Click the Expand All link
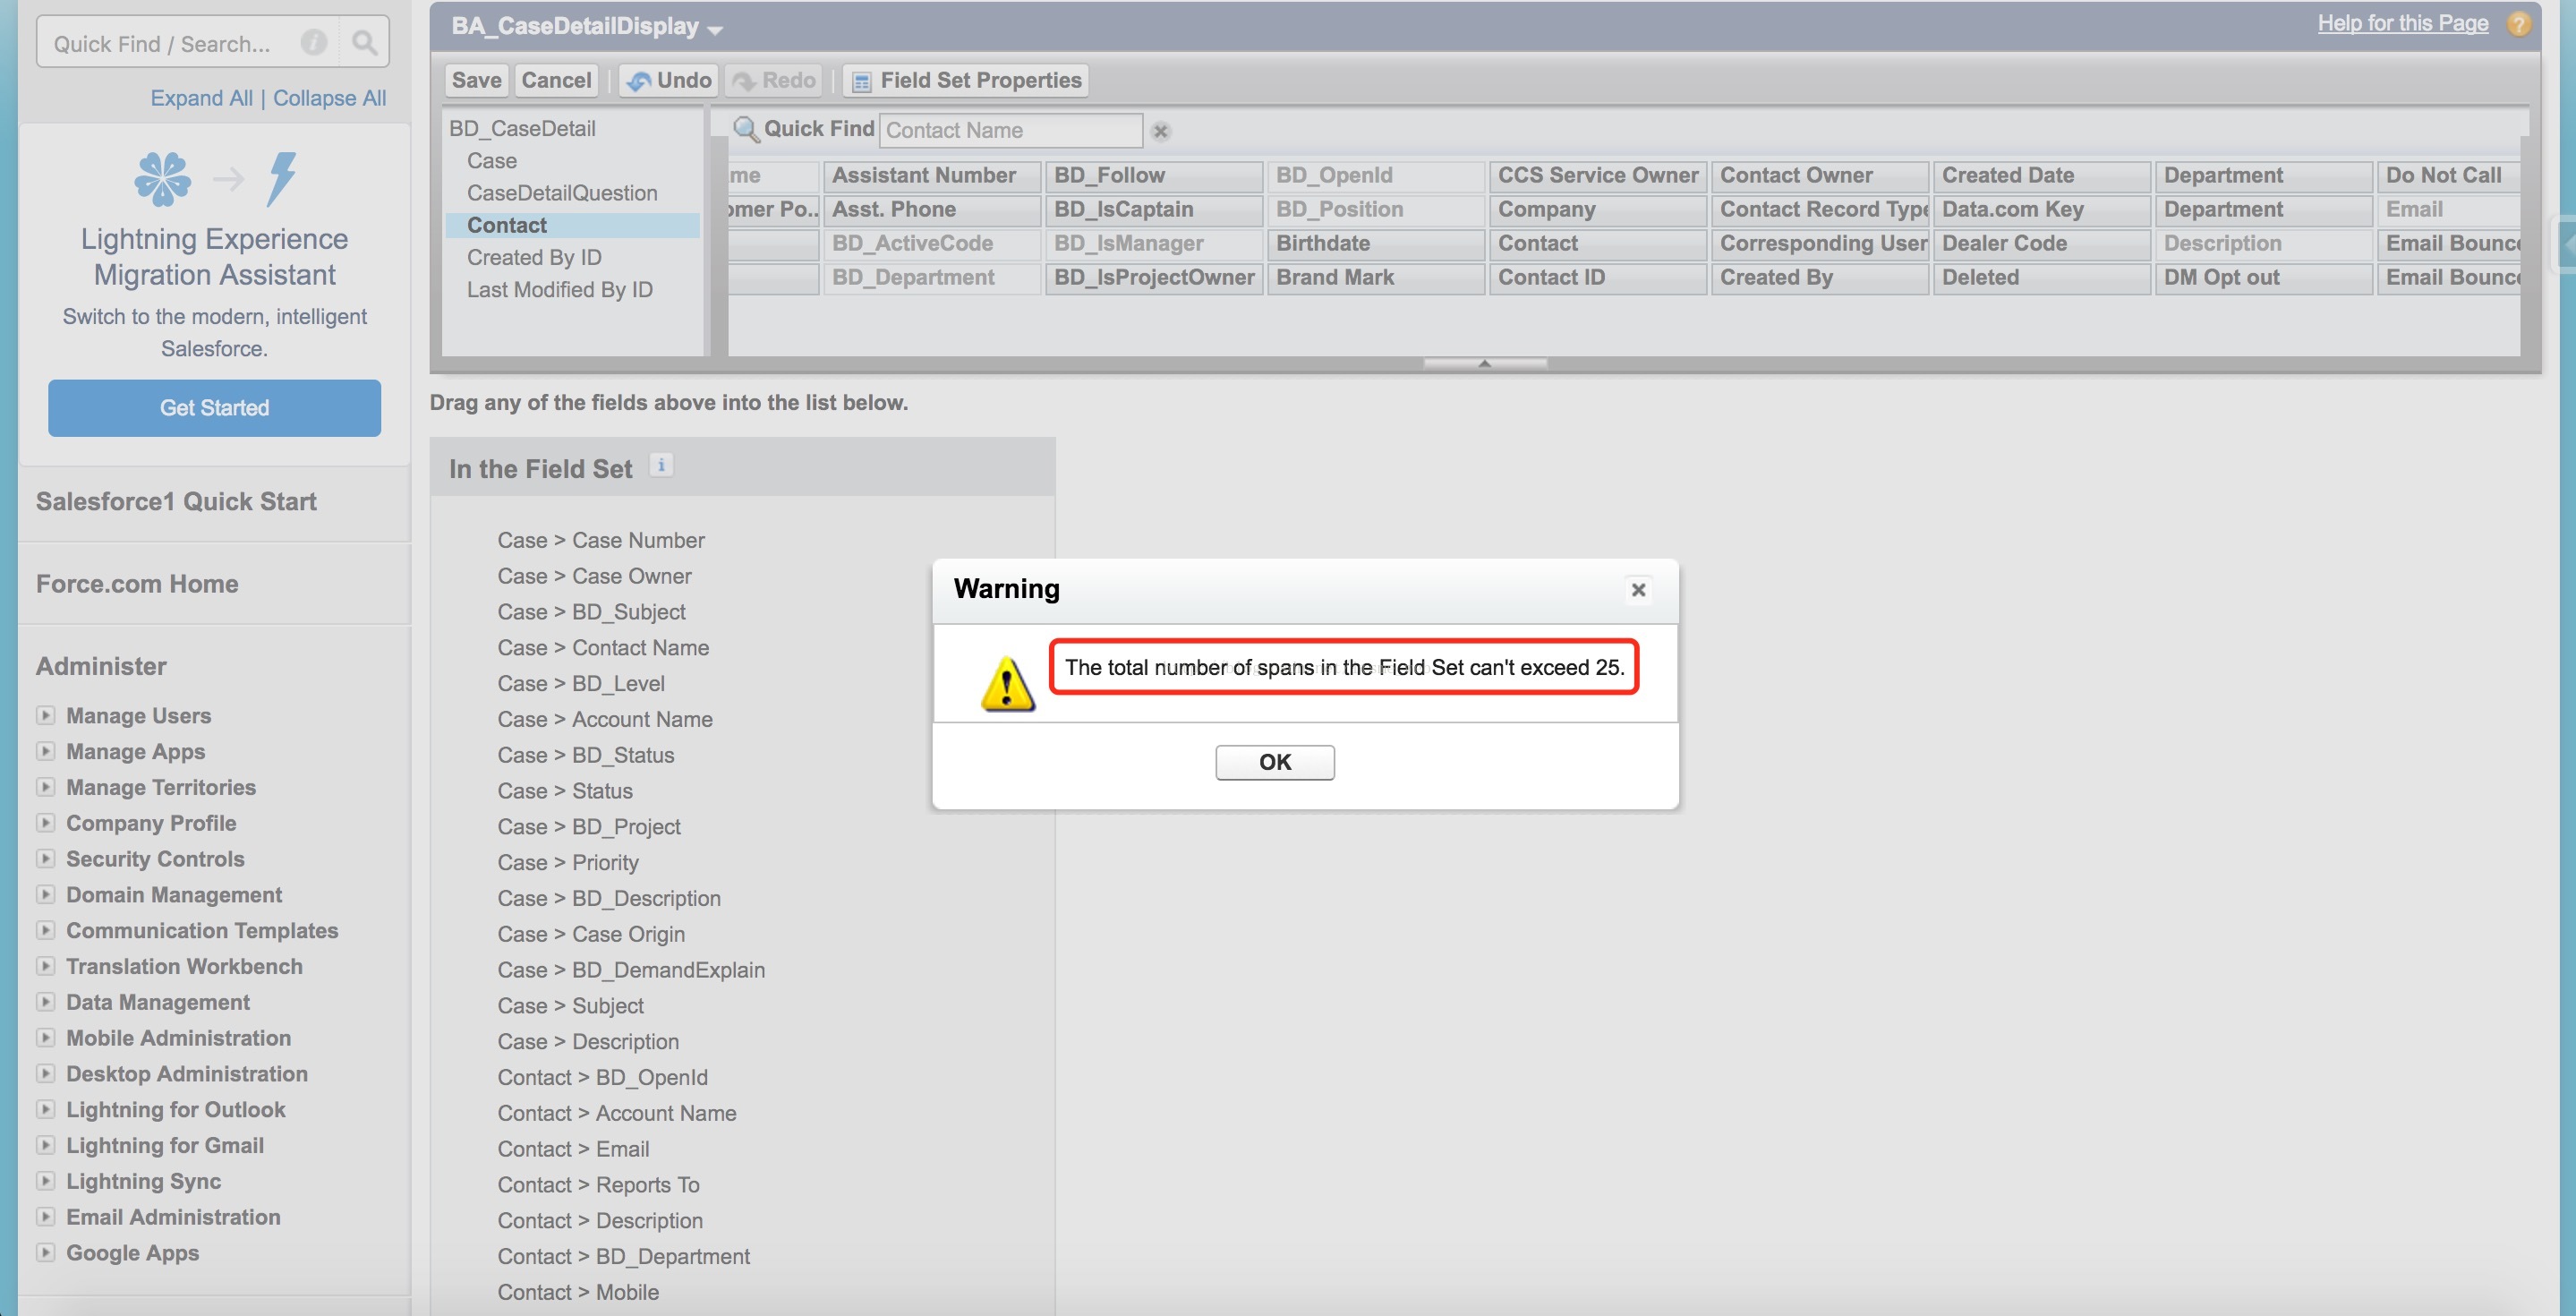This screenshot has width=2576, height=1316. [201, 98]
